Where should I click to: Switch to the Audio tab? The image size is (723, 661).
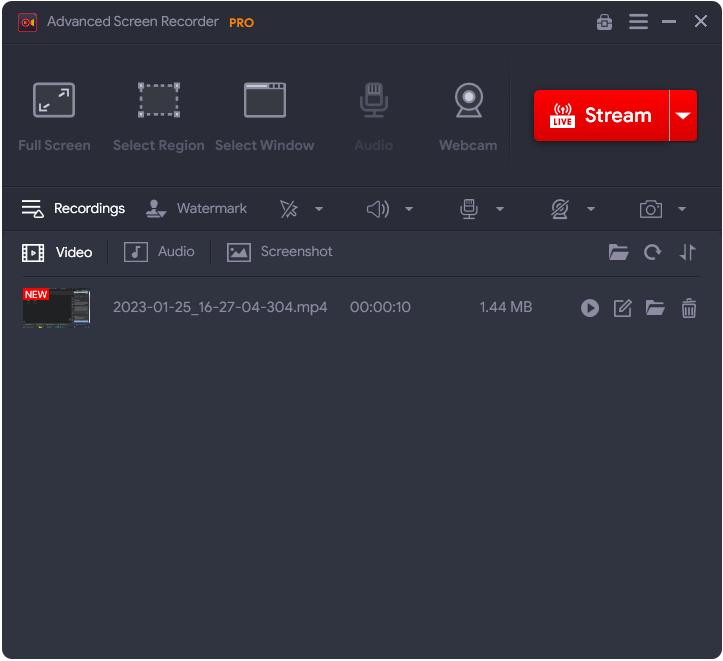coord(160,252)
